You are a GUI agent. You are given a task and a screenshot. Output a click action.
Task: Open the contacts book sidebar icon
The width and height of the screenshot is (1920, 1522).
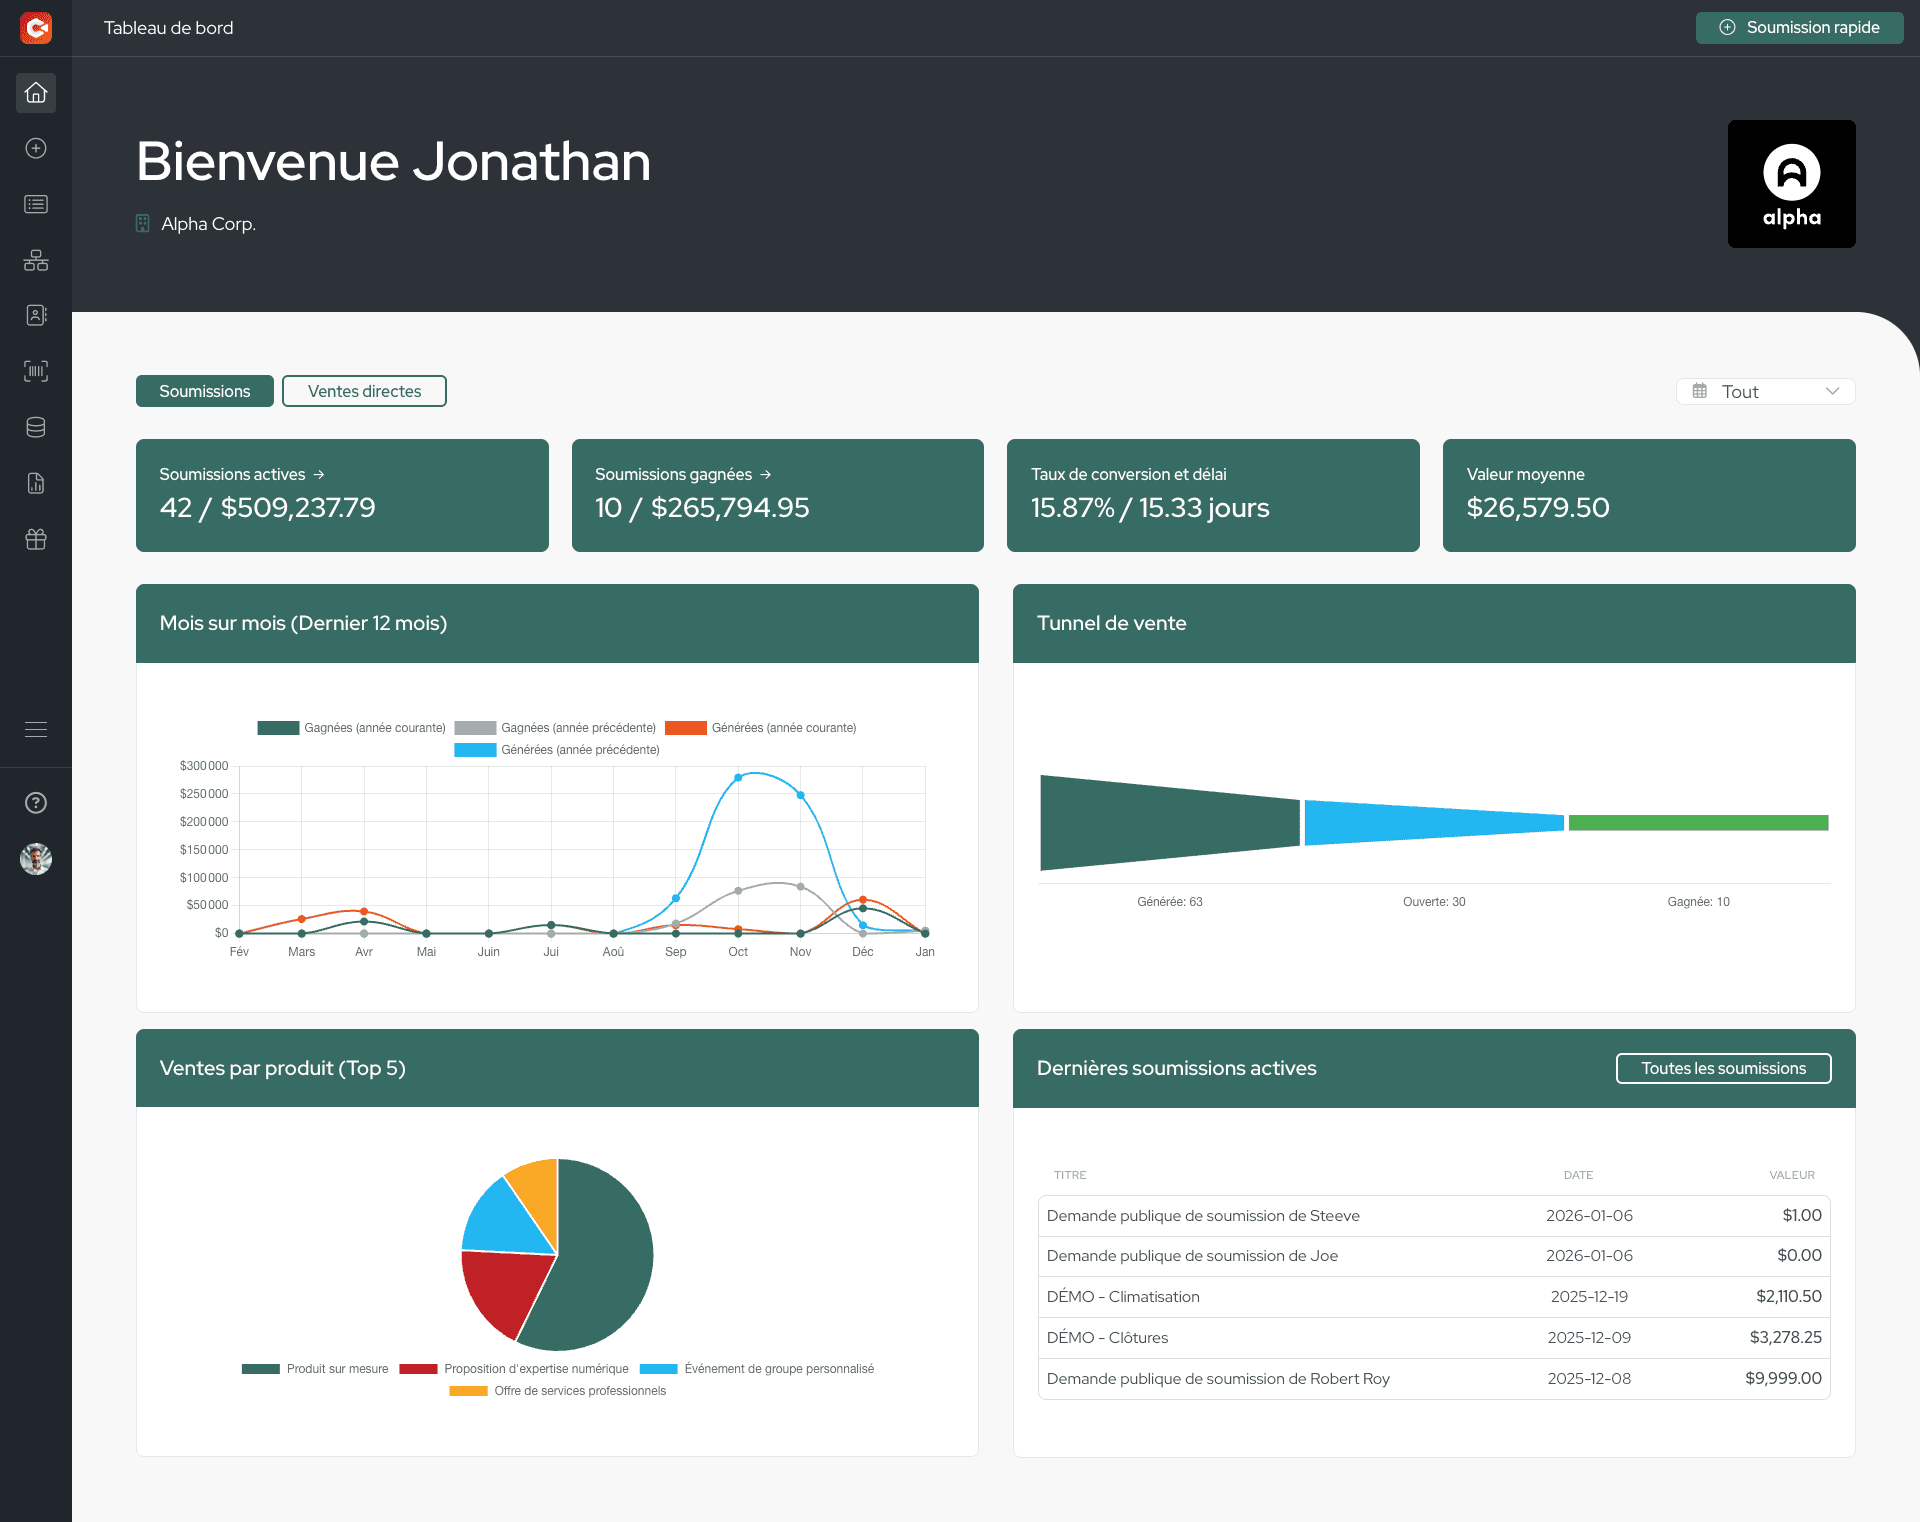coord(36,315)
